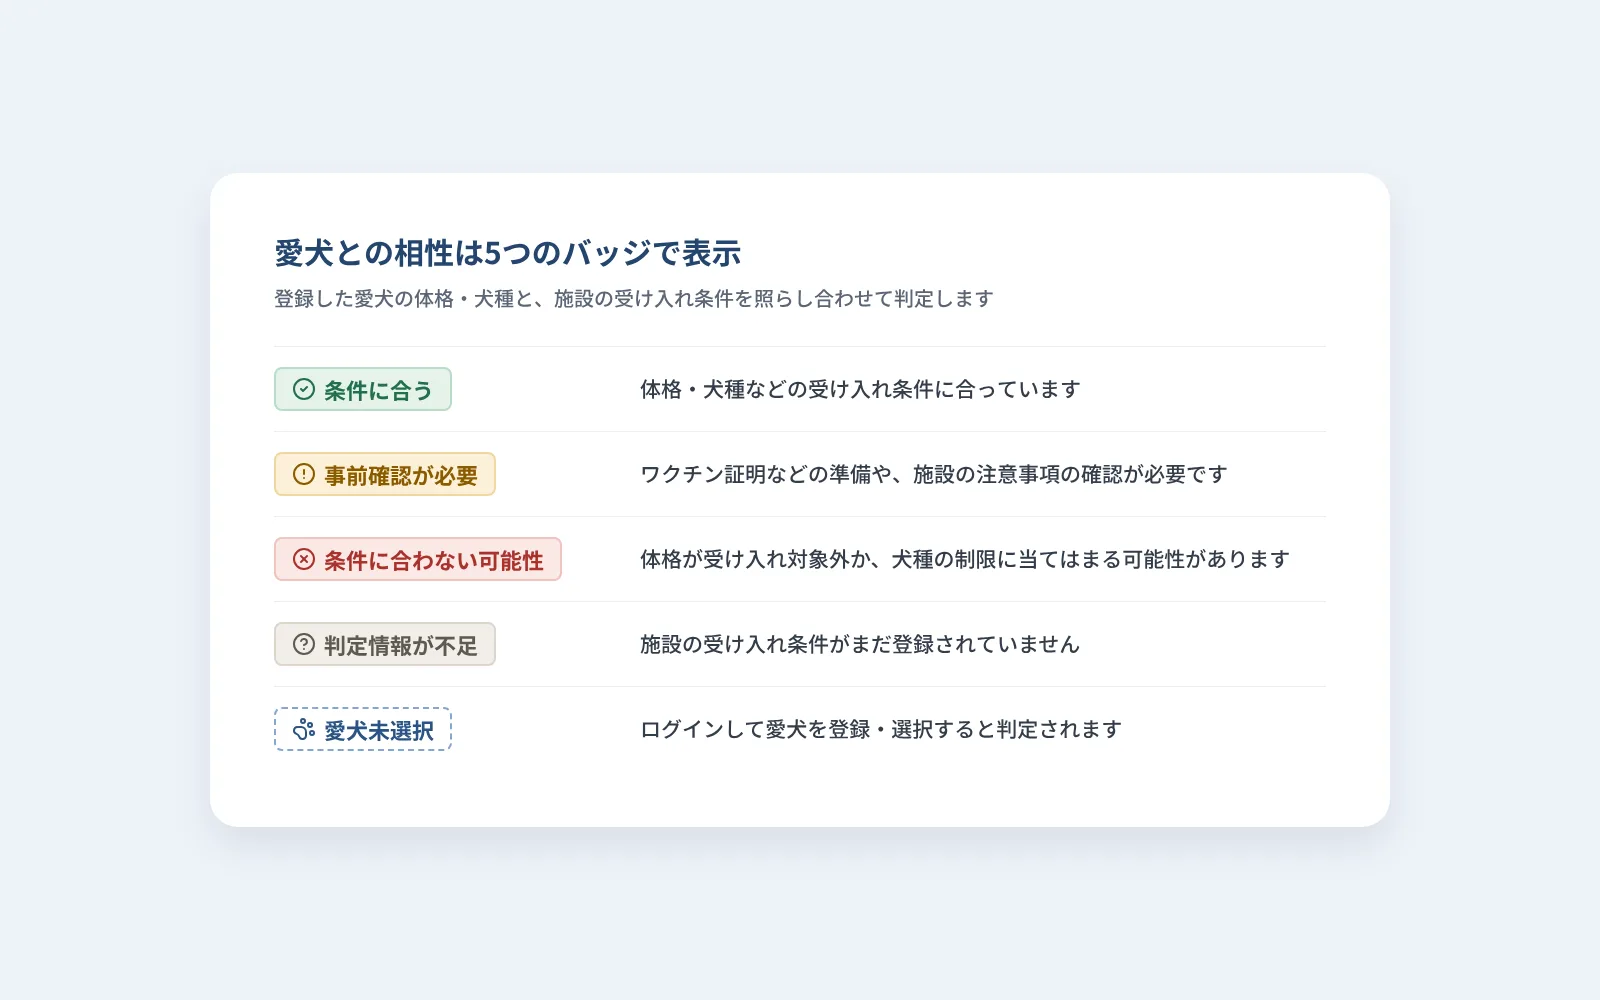Click description 体格・犬種などの受け入れ条件に合っています

click(x=860, y=389)
